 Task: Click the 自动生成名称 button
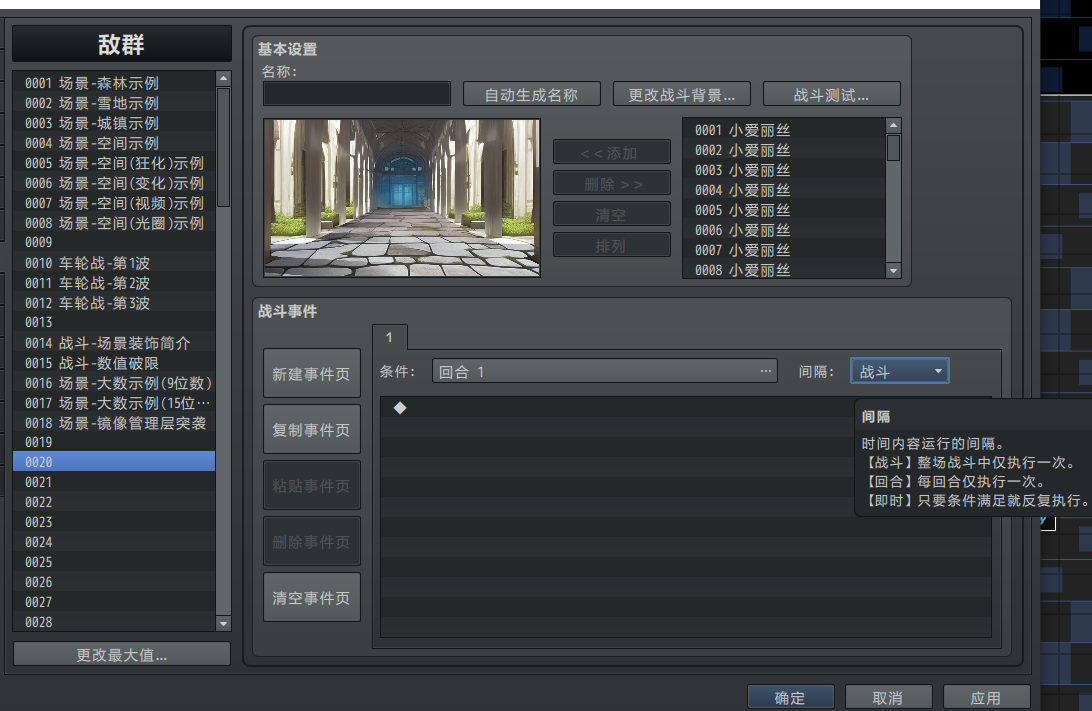[x=531, y=95]
